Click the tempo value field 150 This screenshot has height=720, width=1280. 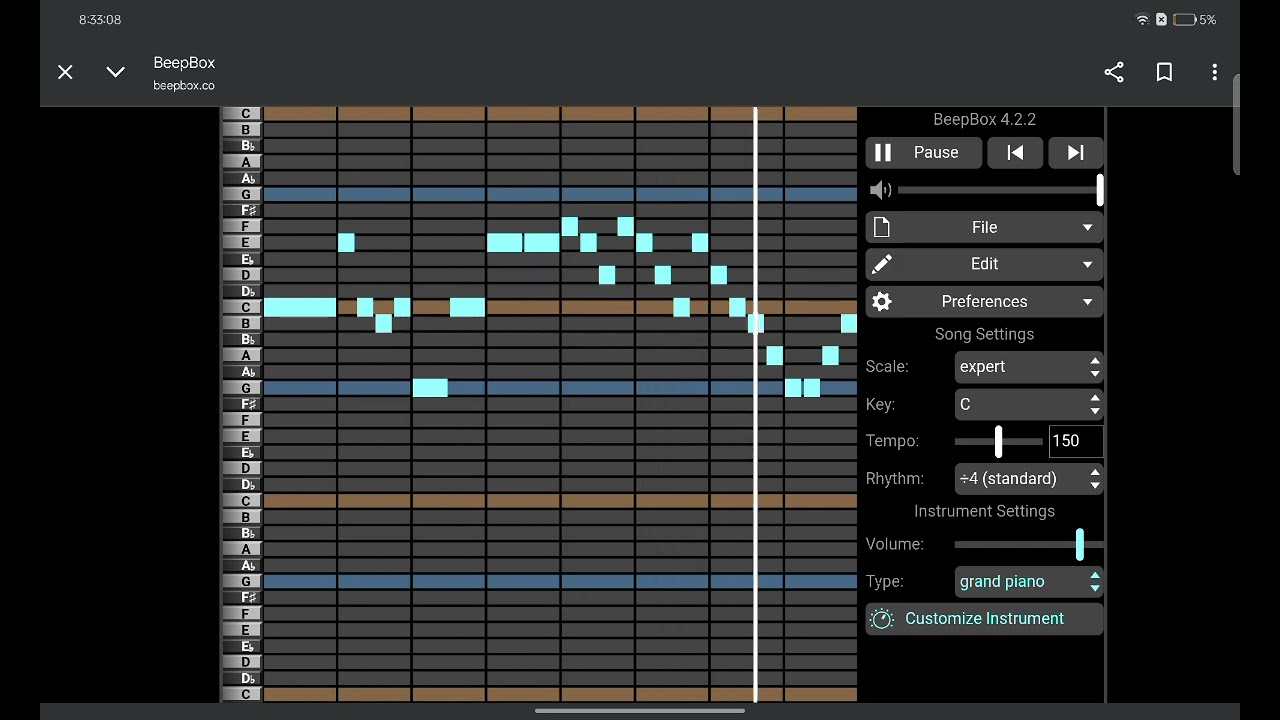(1075, 441)
